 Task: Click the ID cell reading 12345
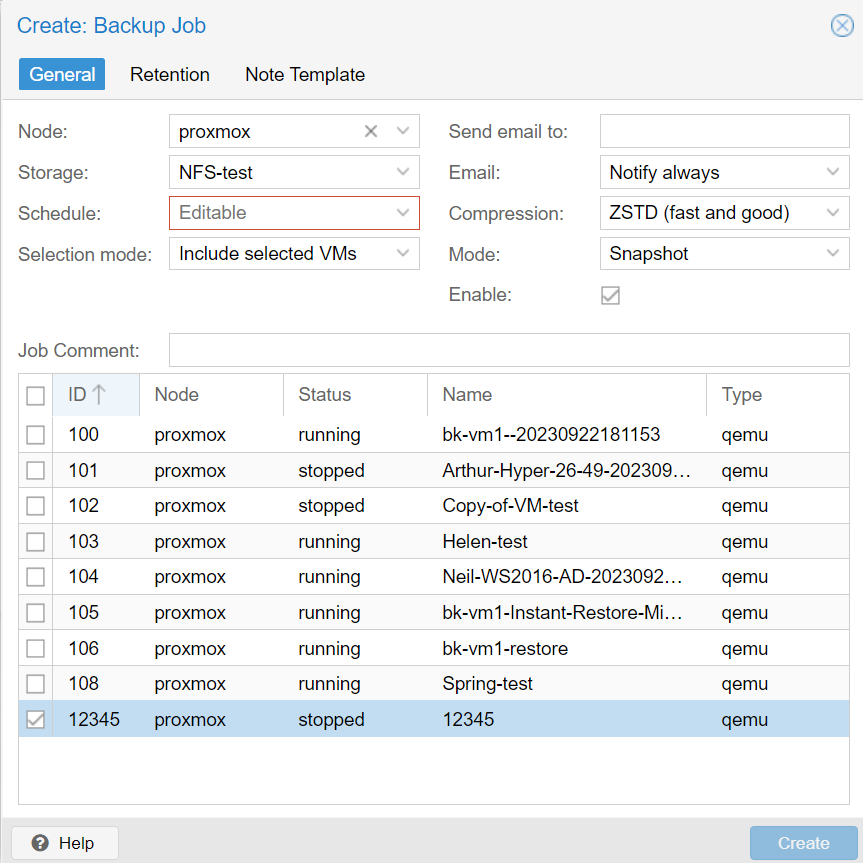[x=94, y=719]
